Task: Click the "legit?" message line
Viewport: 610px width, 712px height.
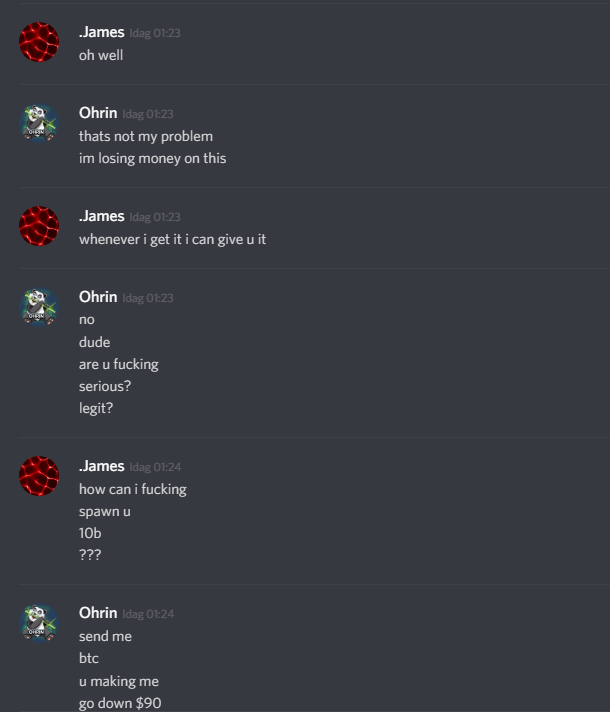Action: pyautogui.click(x=96, y=408)
